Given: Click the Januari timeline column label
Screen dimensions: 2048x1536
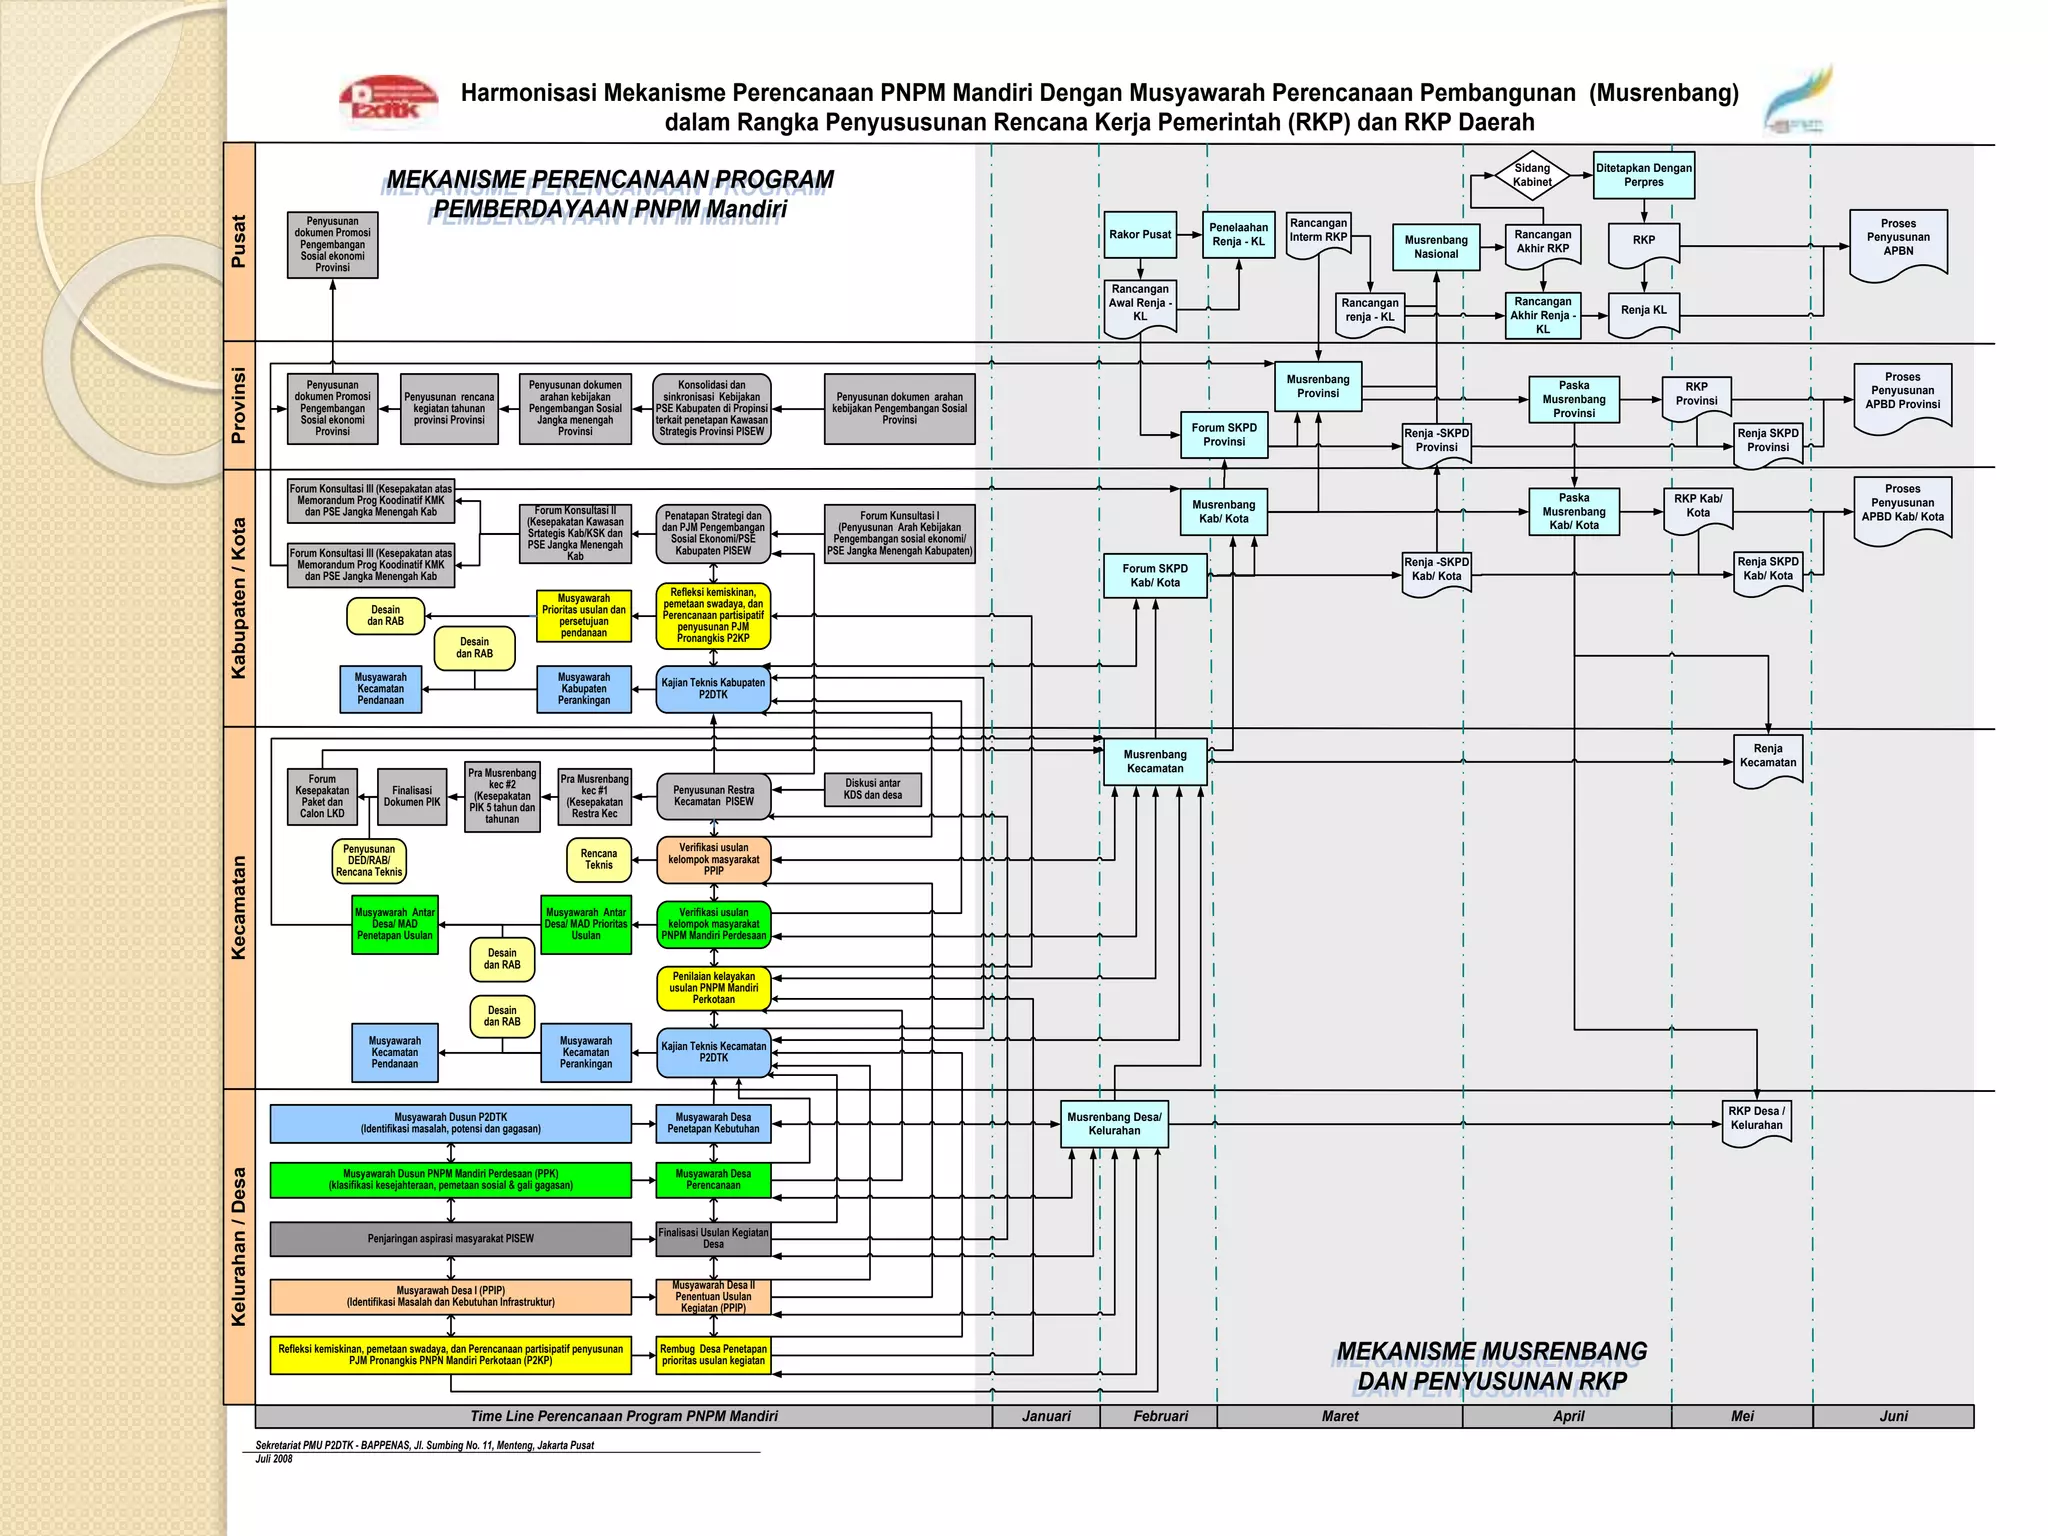Looking at the screenshot, I should (1046, 1416).
